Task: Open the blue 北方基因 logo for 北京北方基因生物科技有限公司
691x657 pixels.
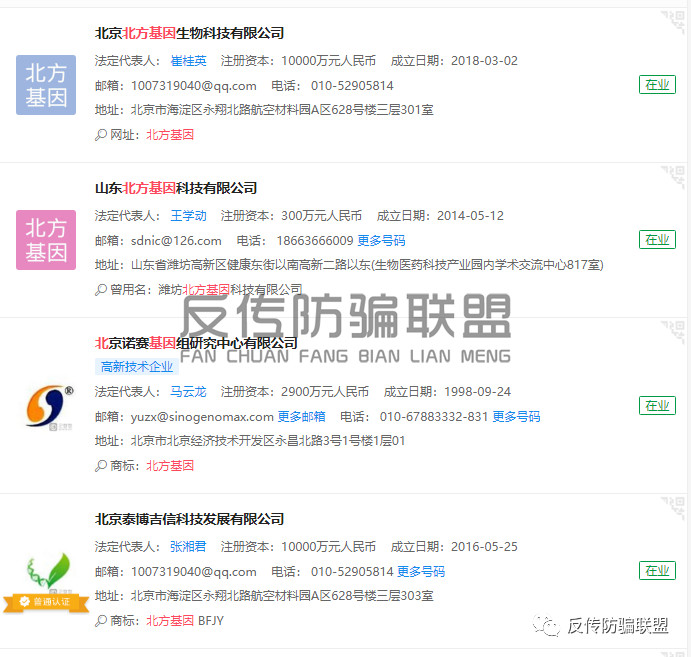Action: coord(46,85)
